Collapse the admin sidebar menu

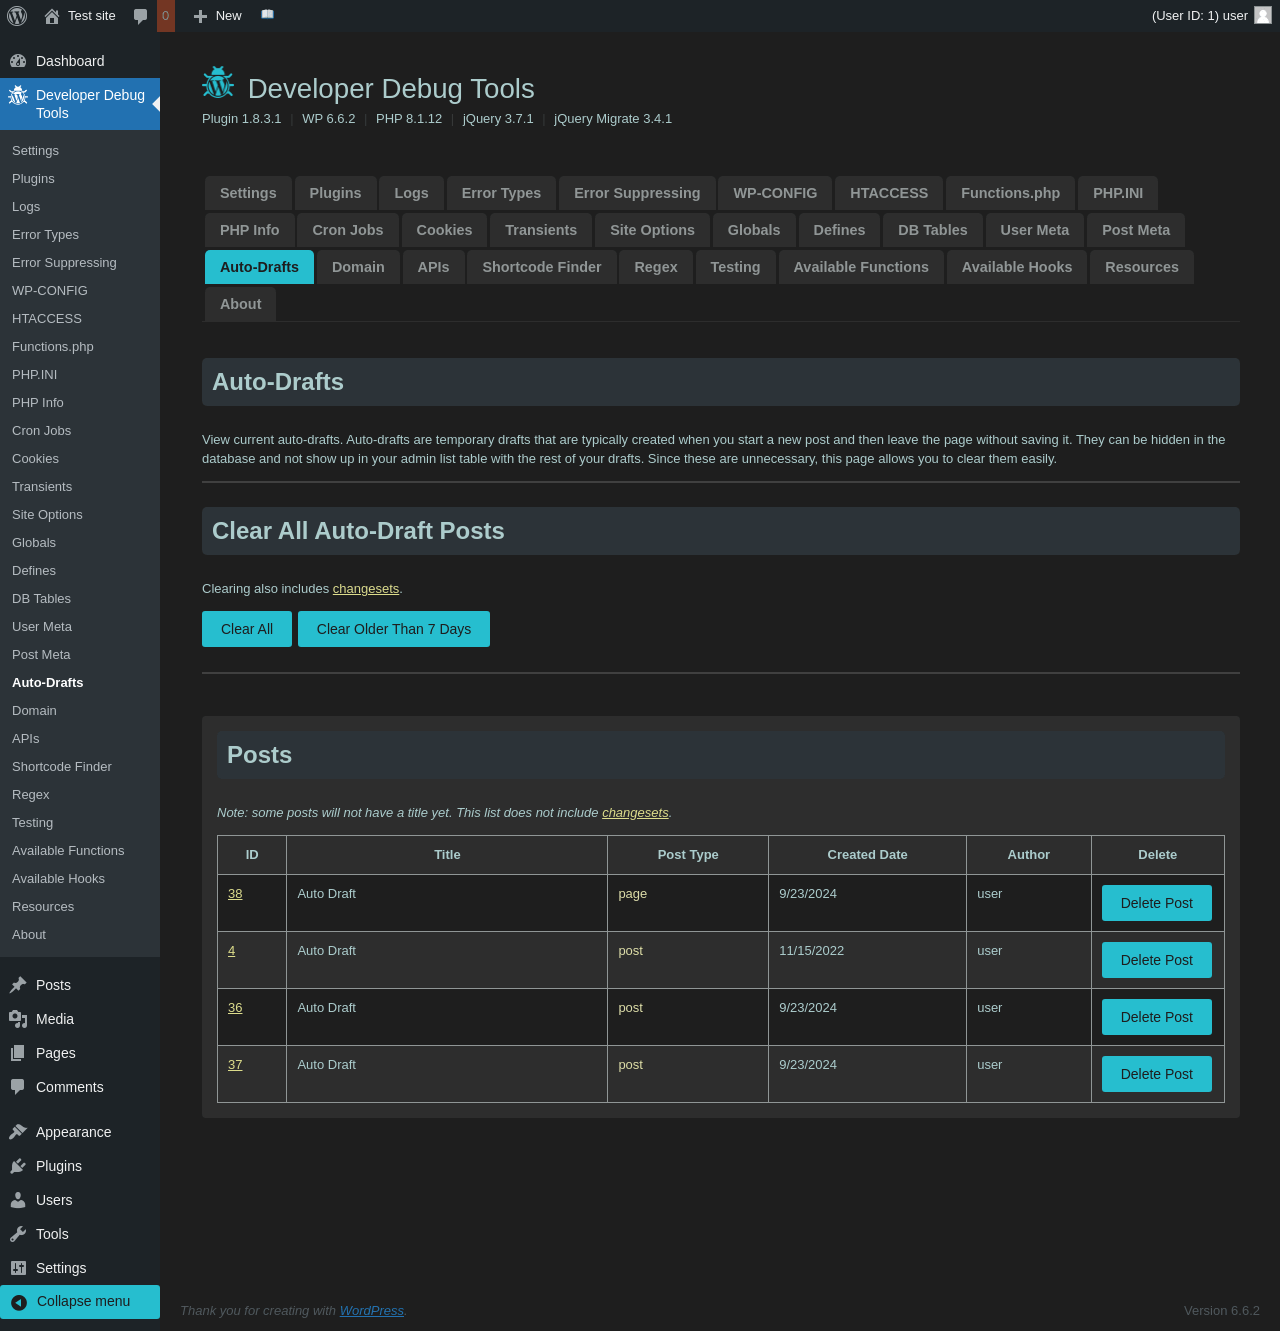point(80,1301)
